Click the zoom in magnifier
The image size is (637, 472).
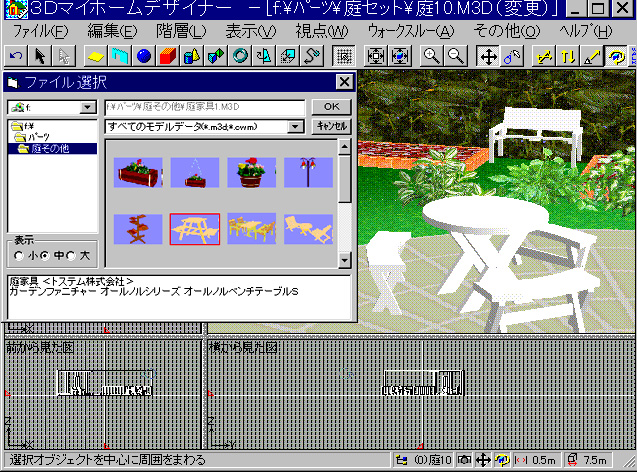coord(432,56)
